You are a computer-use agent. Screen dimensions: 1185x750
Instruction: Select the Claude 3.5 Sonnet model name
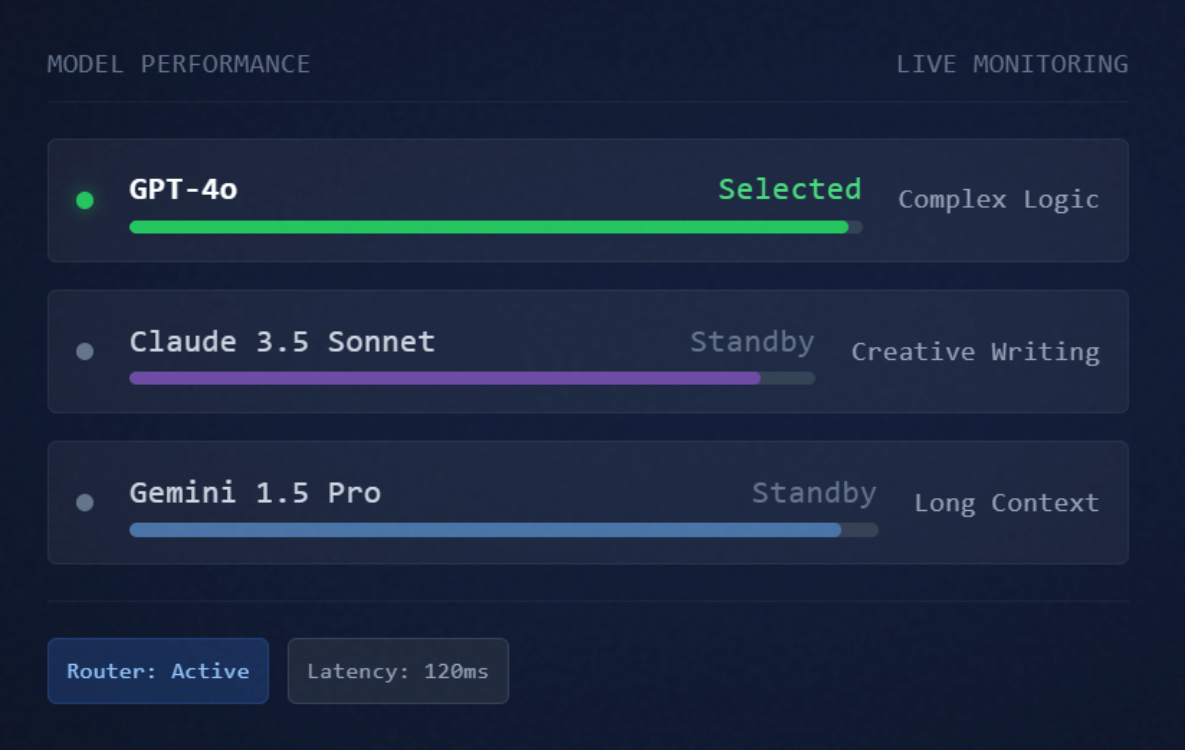coord(282,341)
